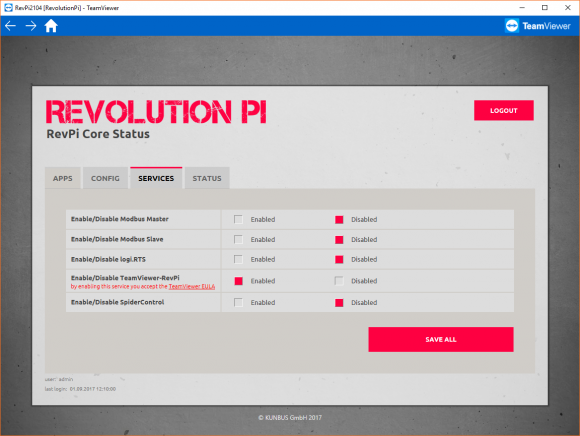Click the TeamViewer app icon in title bar
Image resolution: width=580 pixels, height=436 pixels.
8,7
